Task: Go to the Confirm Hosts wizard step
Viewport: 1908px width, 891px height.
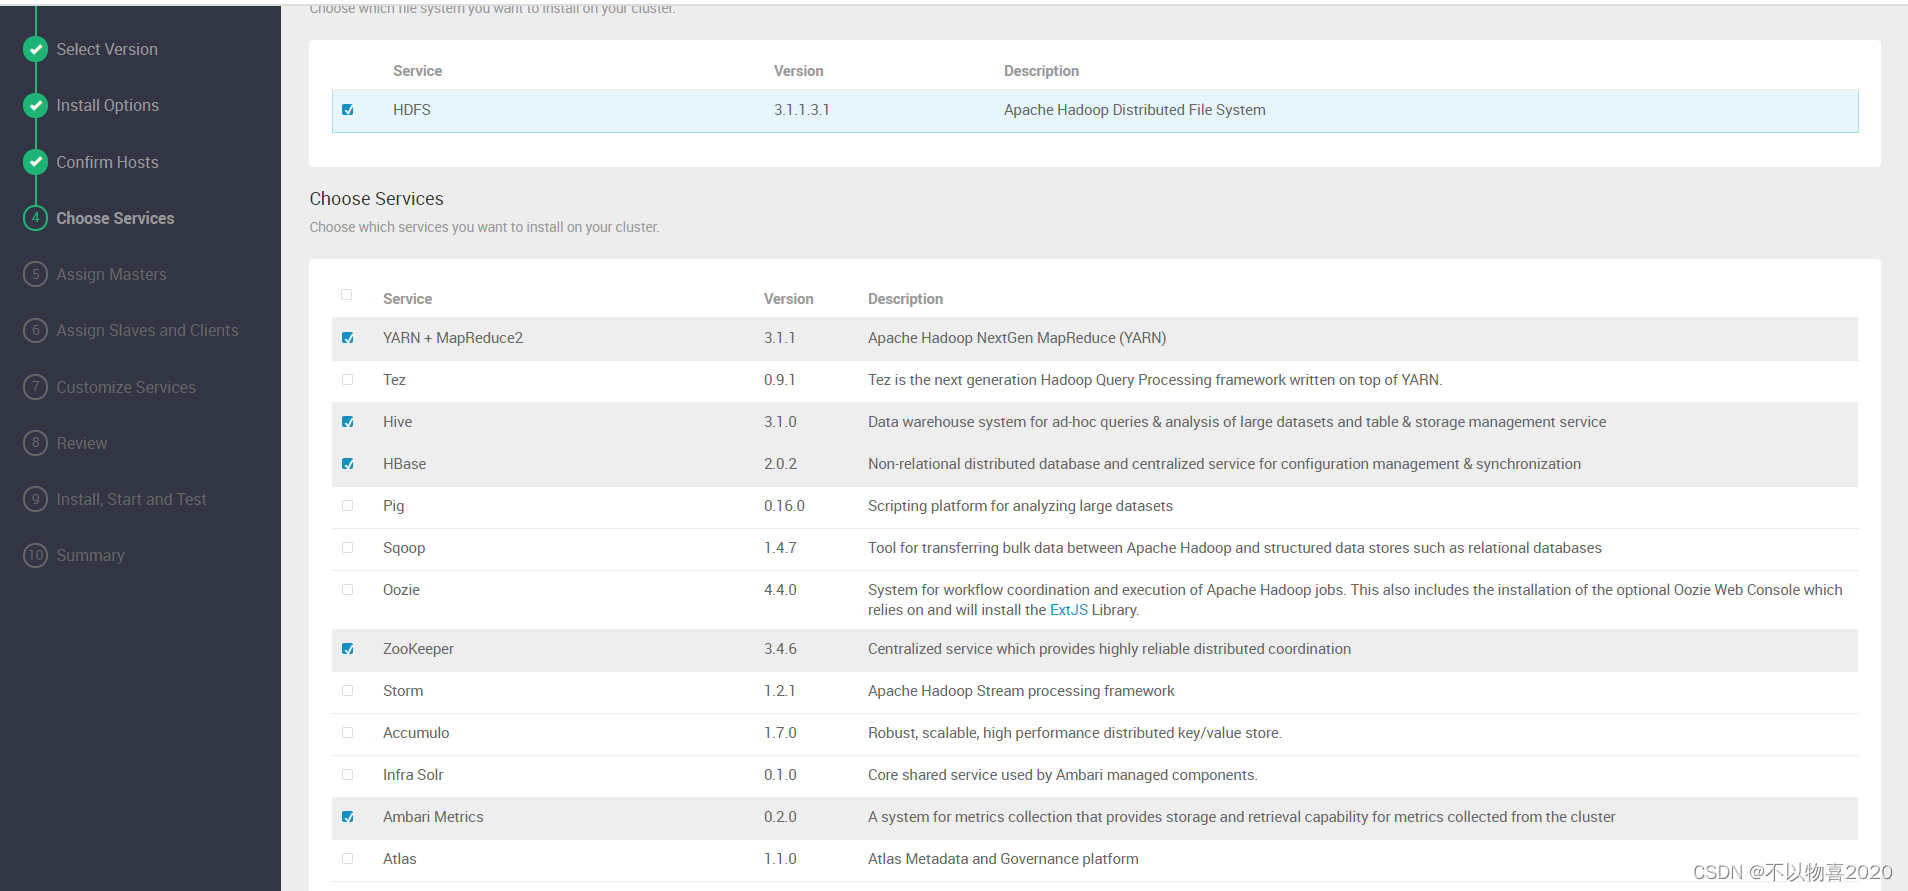Action: tap(107, 162)
